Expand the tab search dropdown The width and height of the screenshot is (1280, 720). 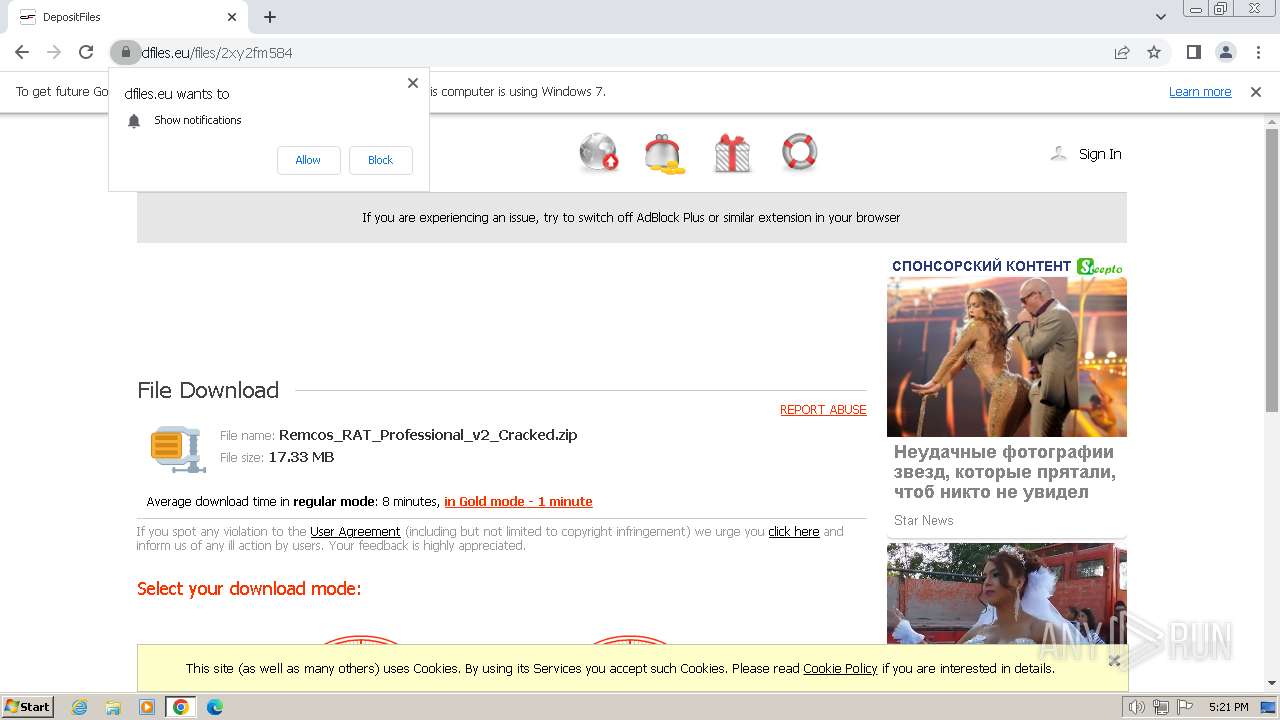pyautogui.click(x=1161, y=17)
